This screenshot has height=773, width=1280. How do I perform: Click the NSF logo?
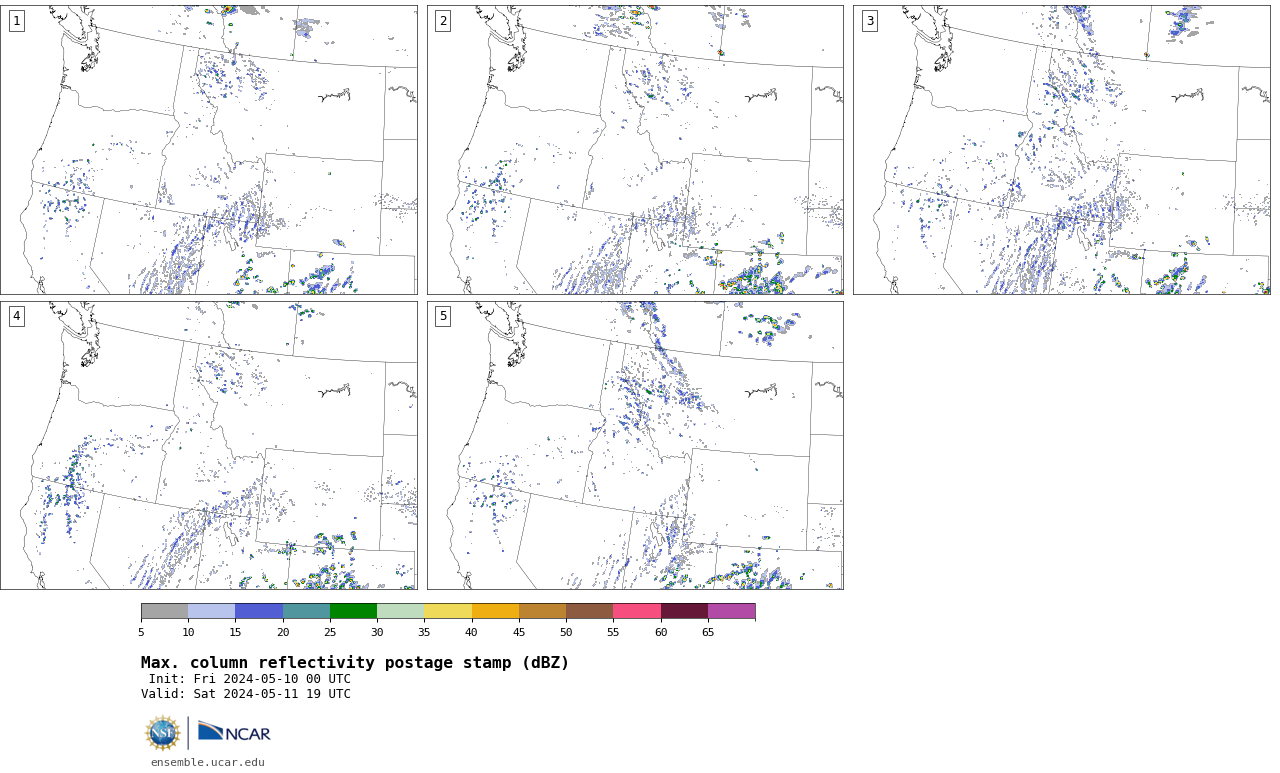coord(163,733)
